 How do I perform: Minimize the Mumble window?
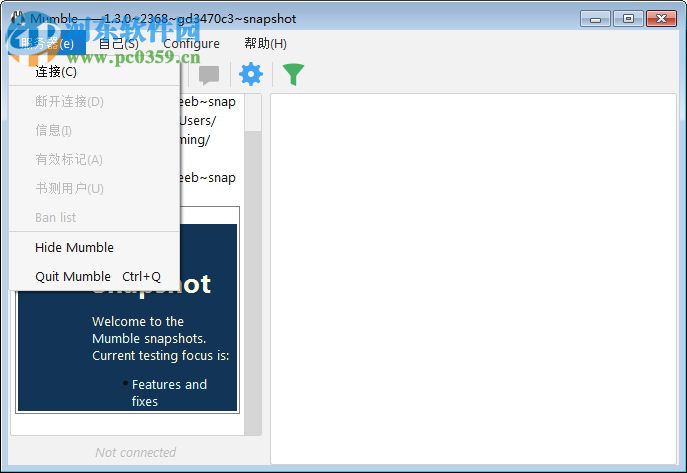(595, 19)
